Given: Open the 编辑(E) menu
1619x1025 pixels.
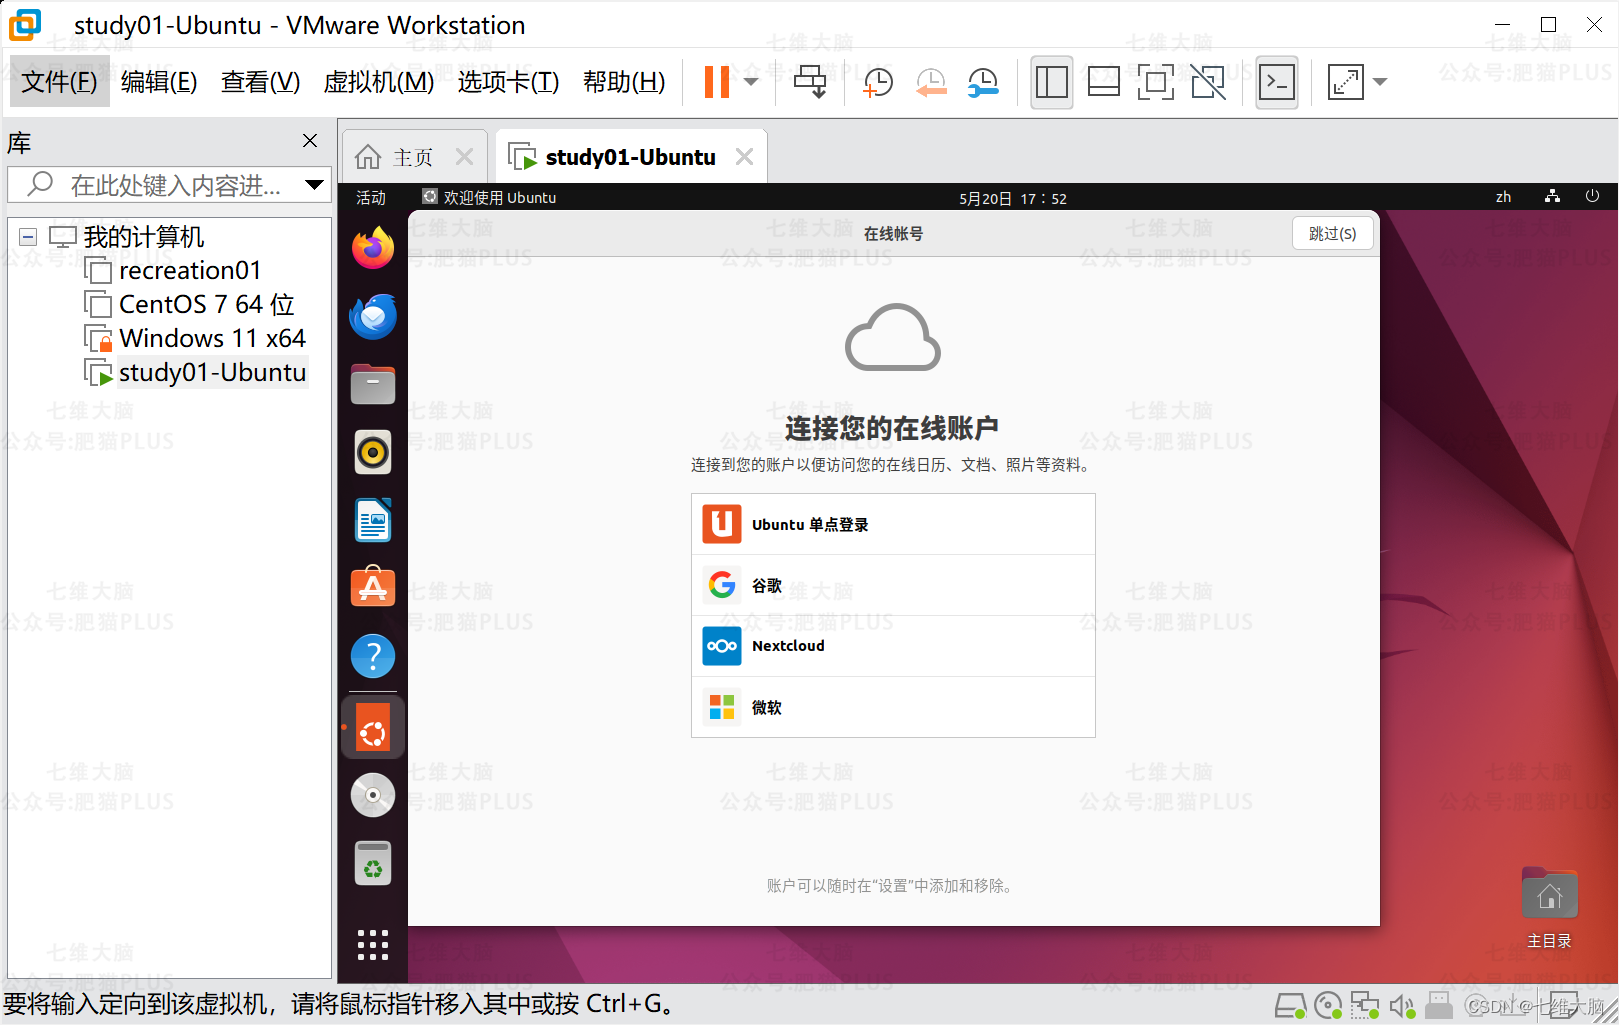Looking at the screenshot, I should pos(159,82).
